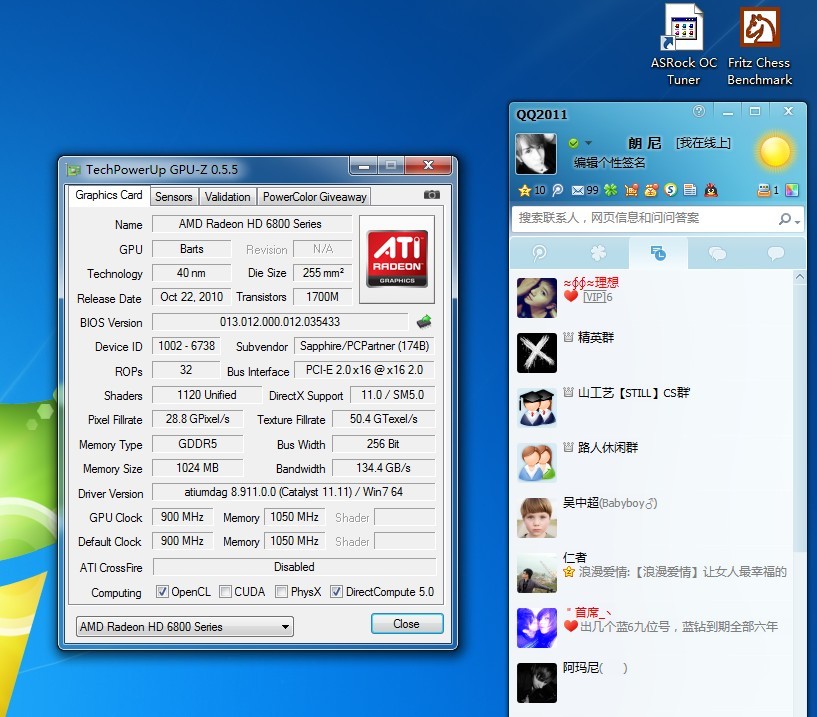Open the QQ search options dropdown arrow

798,222
